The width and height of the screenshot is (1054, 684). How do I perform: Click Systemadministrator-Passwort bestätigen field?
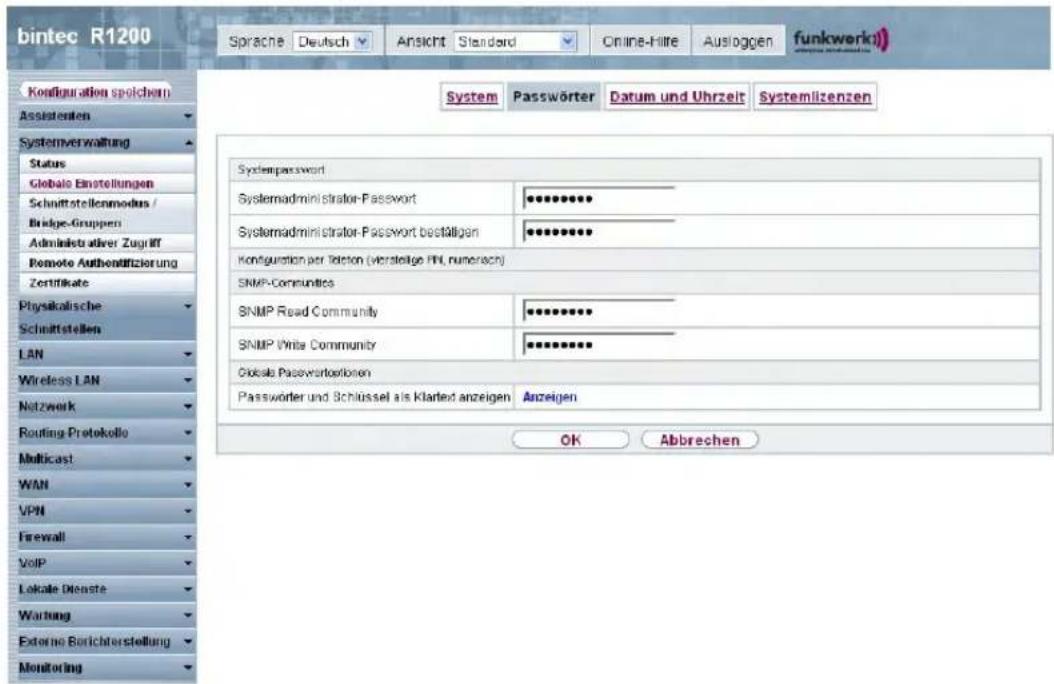click(x=598, y=232)
